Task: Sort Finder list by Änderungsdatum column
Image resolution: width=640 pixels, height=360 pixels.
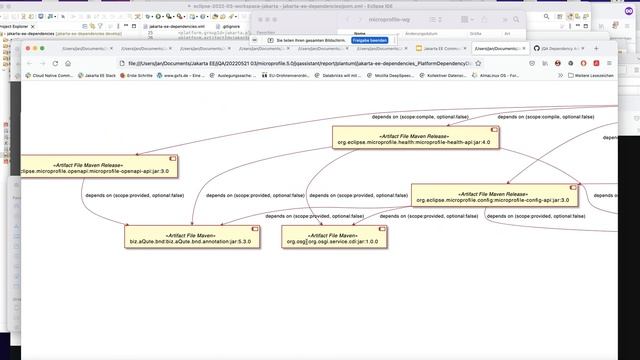Action: coord(421,33)
